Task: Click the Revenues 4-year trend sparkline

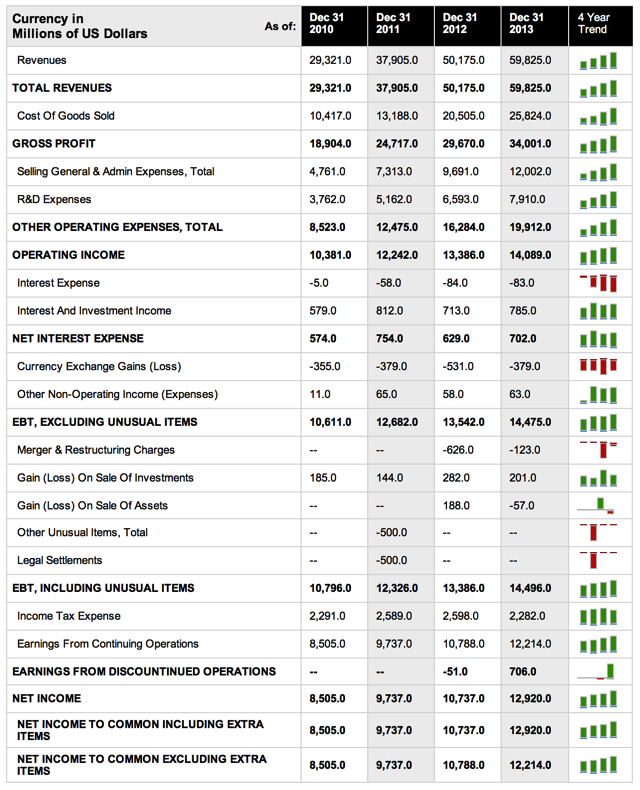Action: tap(598, 61)
